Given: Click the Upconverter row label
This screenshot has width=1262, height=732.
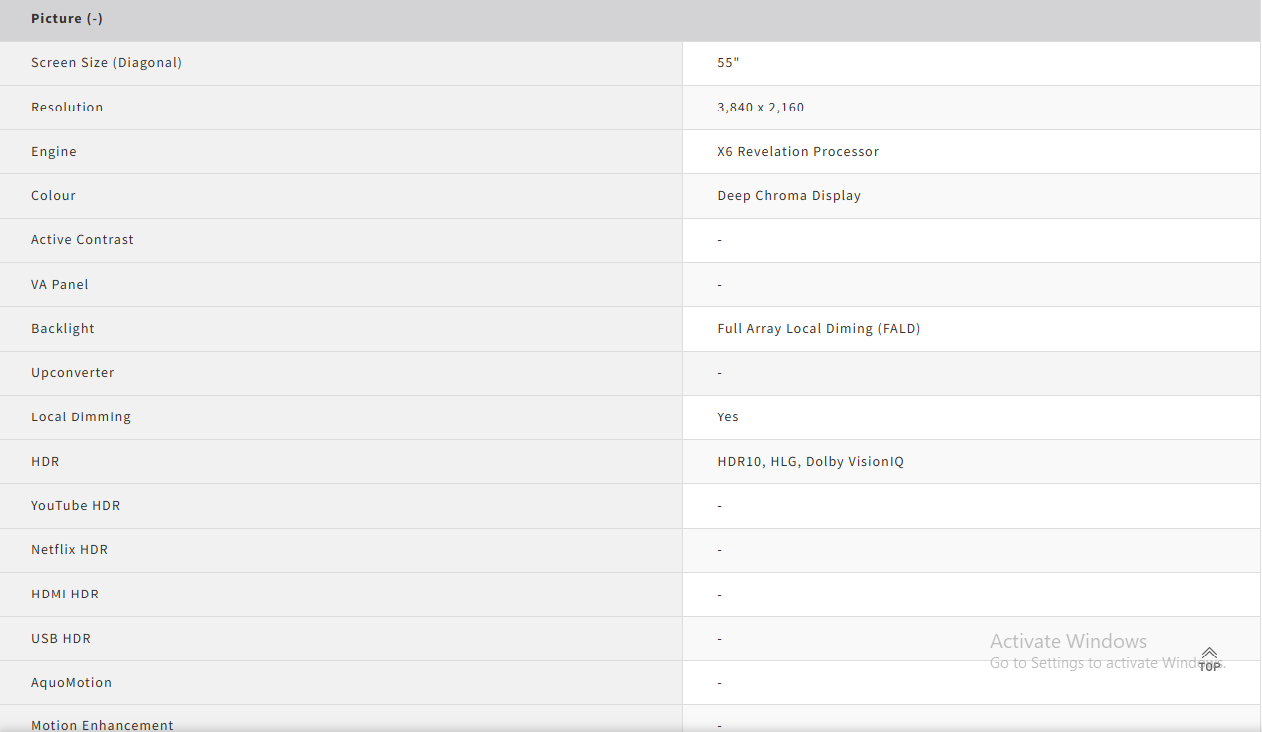Looking at the screenshot, I should coord(73,373).
